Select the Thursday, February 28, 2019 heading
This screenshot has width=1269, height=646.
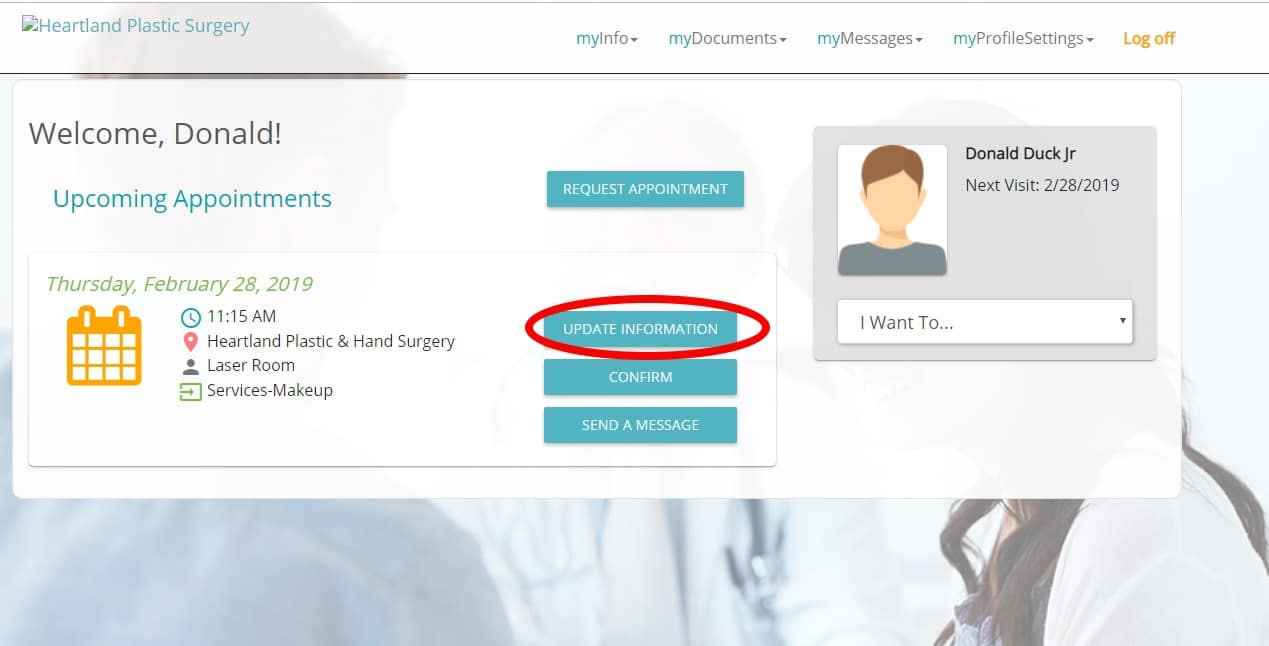click(179, 284)
